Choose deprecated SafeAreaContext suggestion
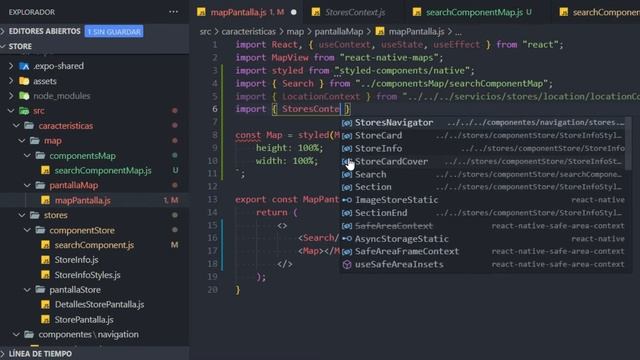This screenshot has height=360, width=640. (x=483, y=226)
